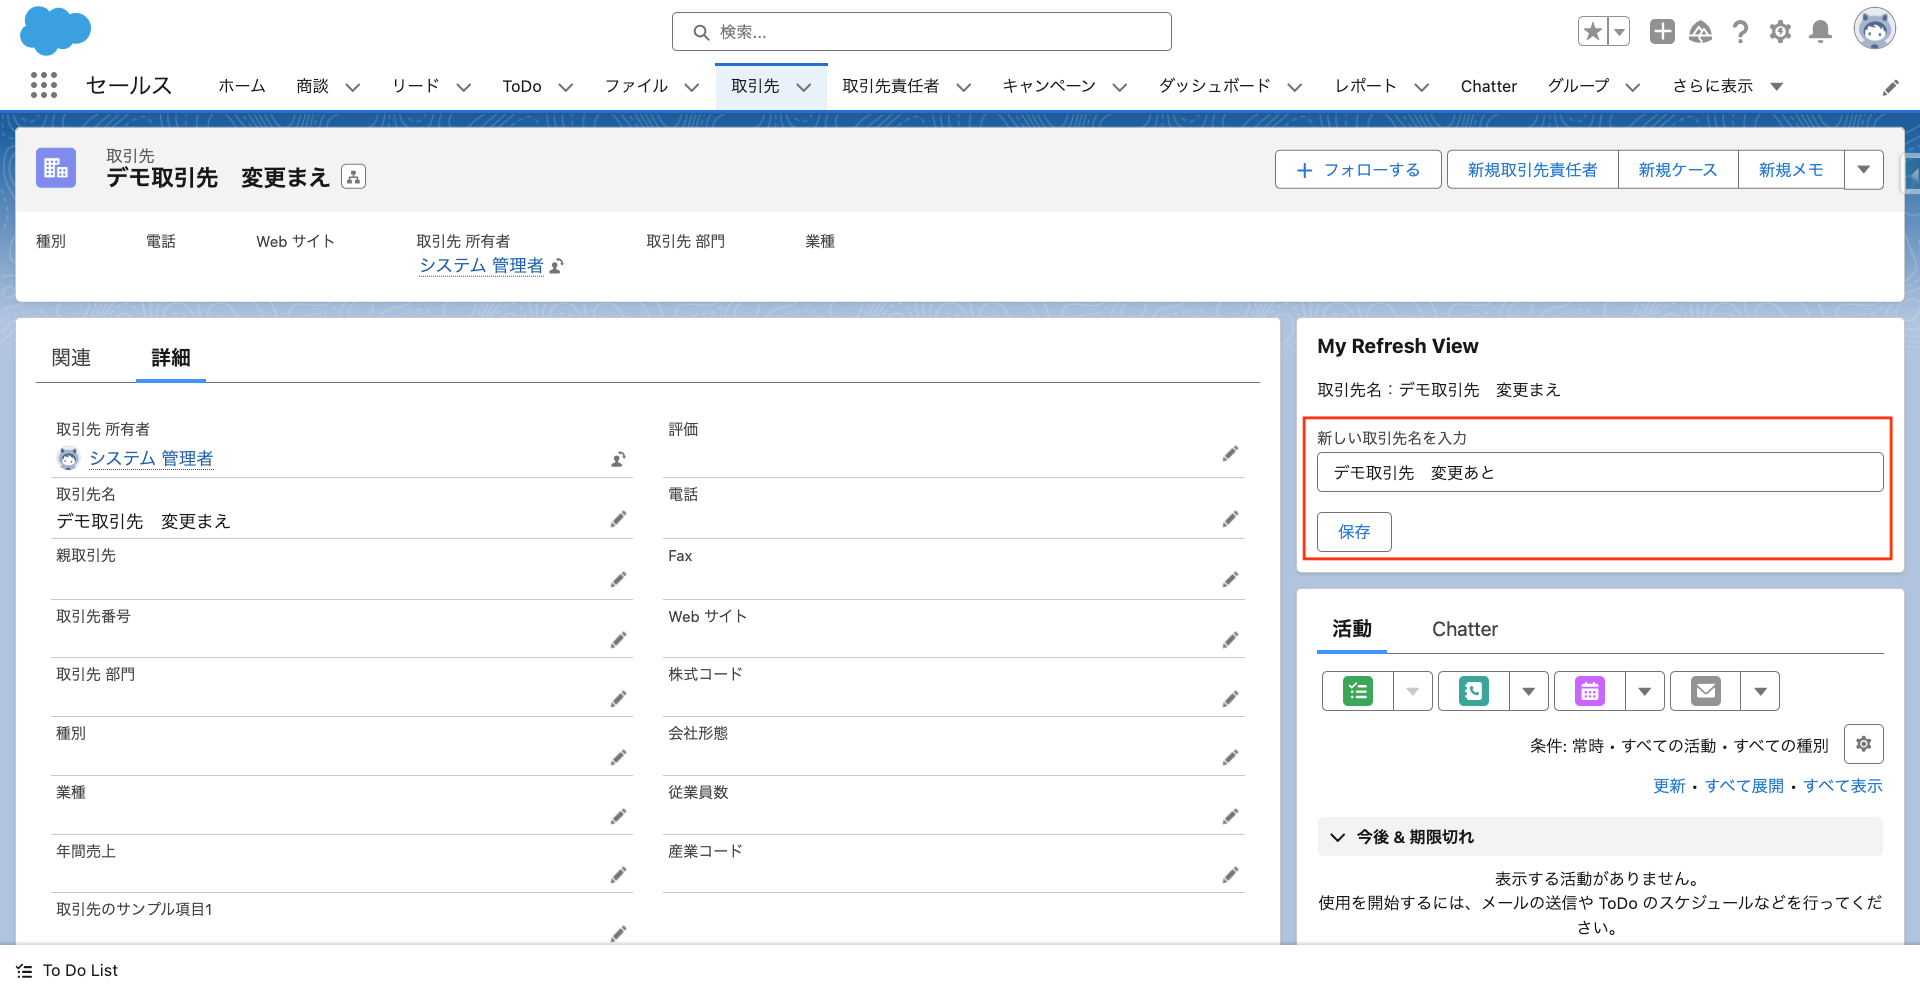Open the Trailhead mountain icon
Screen dimensions: 1920x995
pyautogui.click(x=1701, y=31)
